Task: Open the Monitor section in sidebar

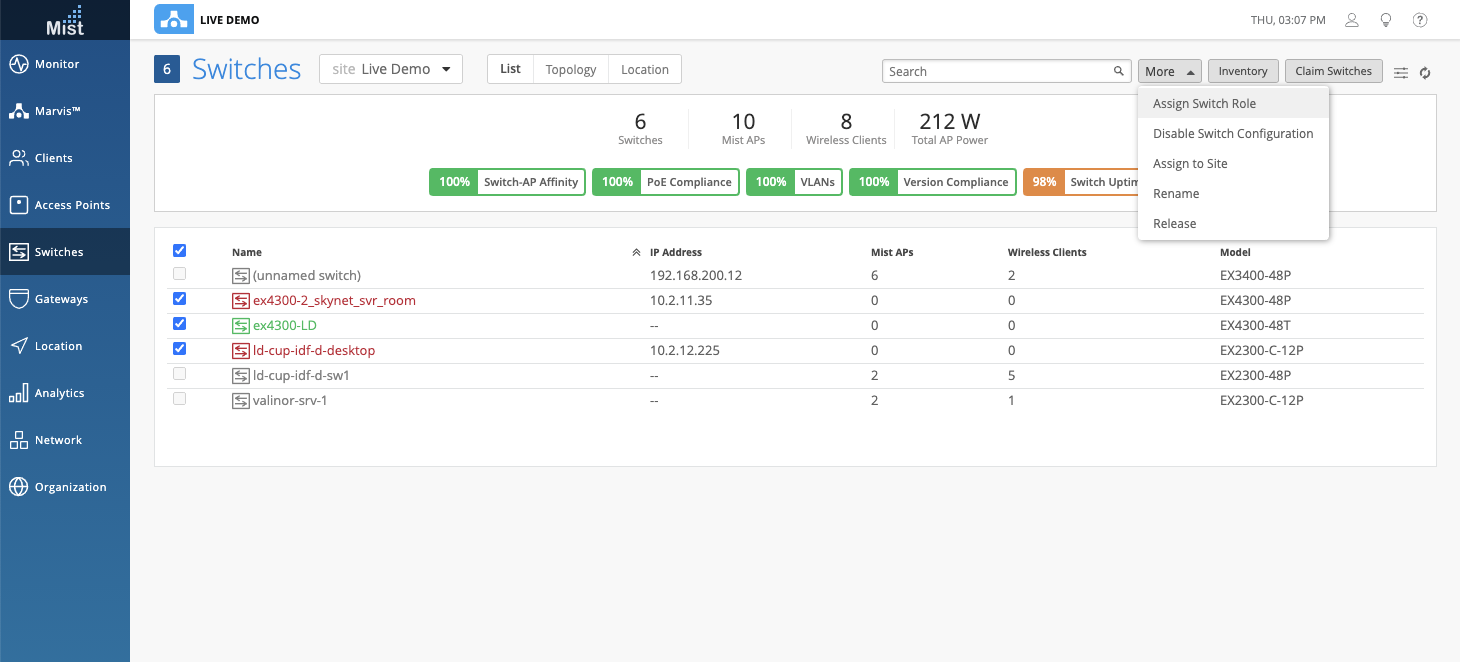Action: tap(57, 64)
